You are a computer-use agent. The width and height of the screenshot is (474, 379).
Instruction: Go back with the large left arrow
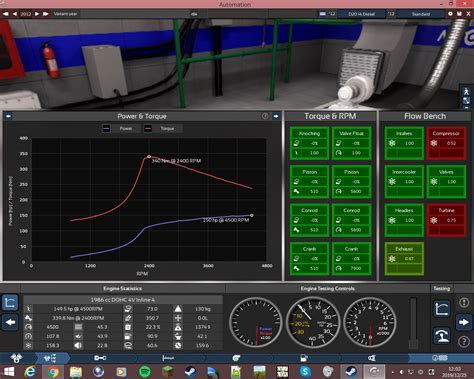point(10,322)
